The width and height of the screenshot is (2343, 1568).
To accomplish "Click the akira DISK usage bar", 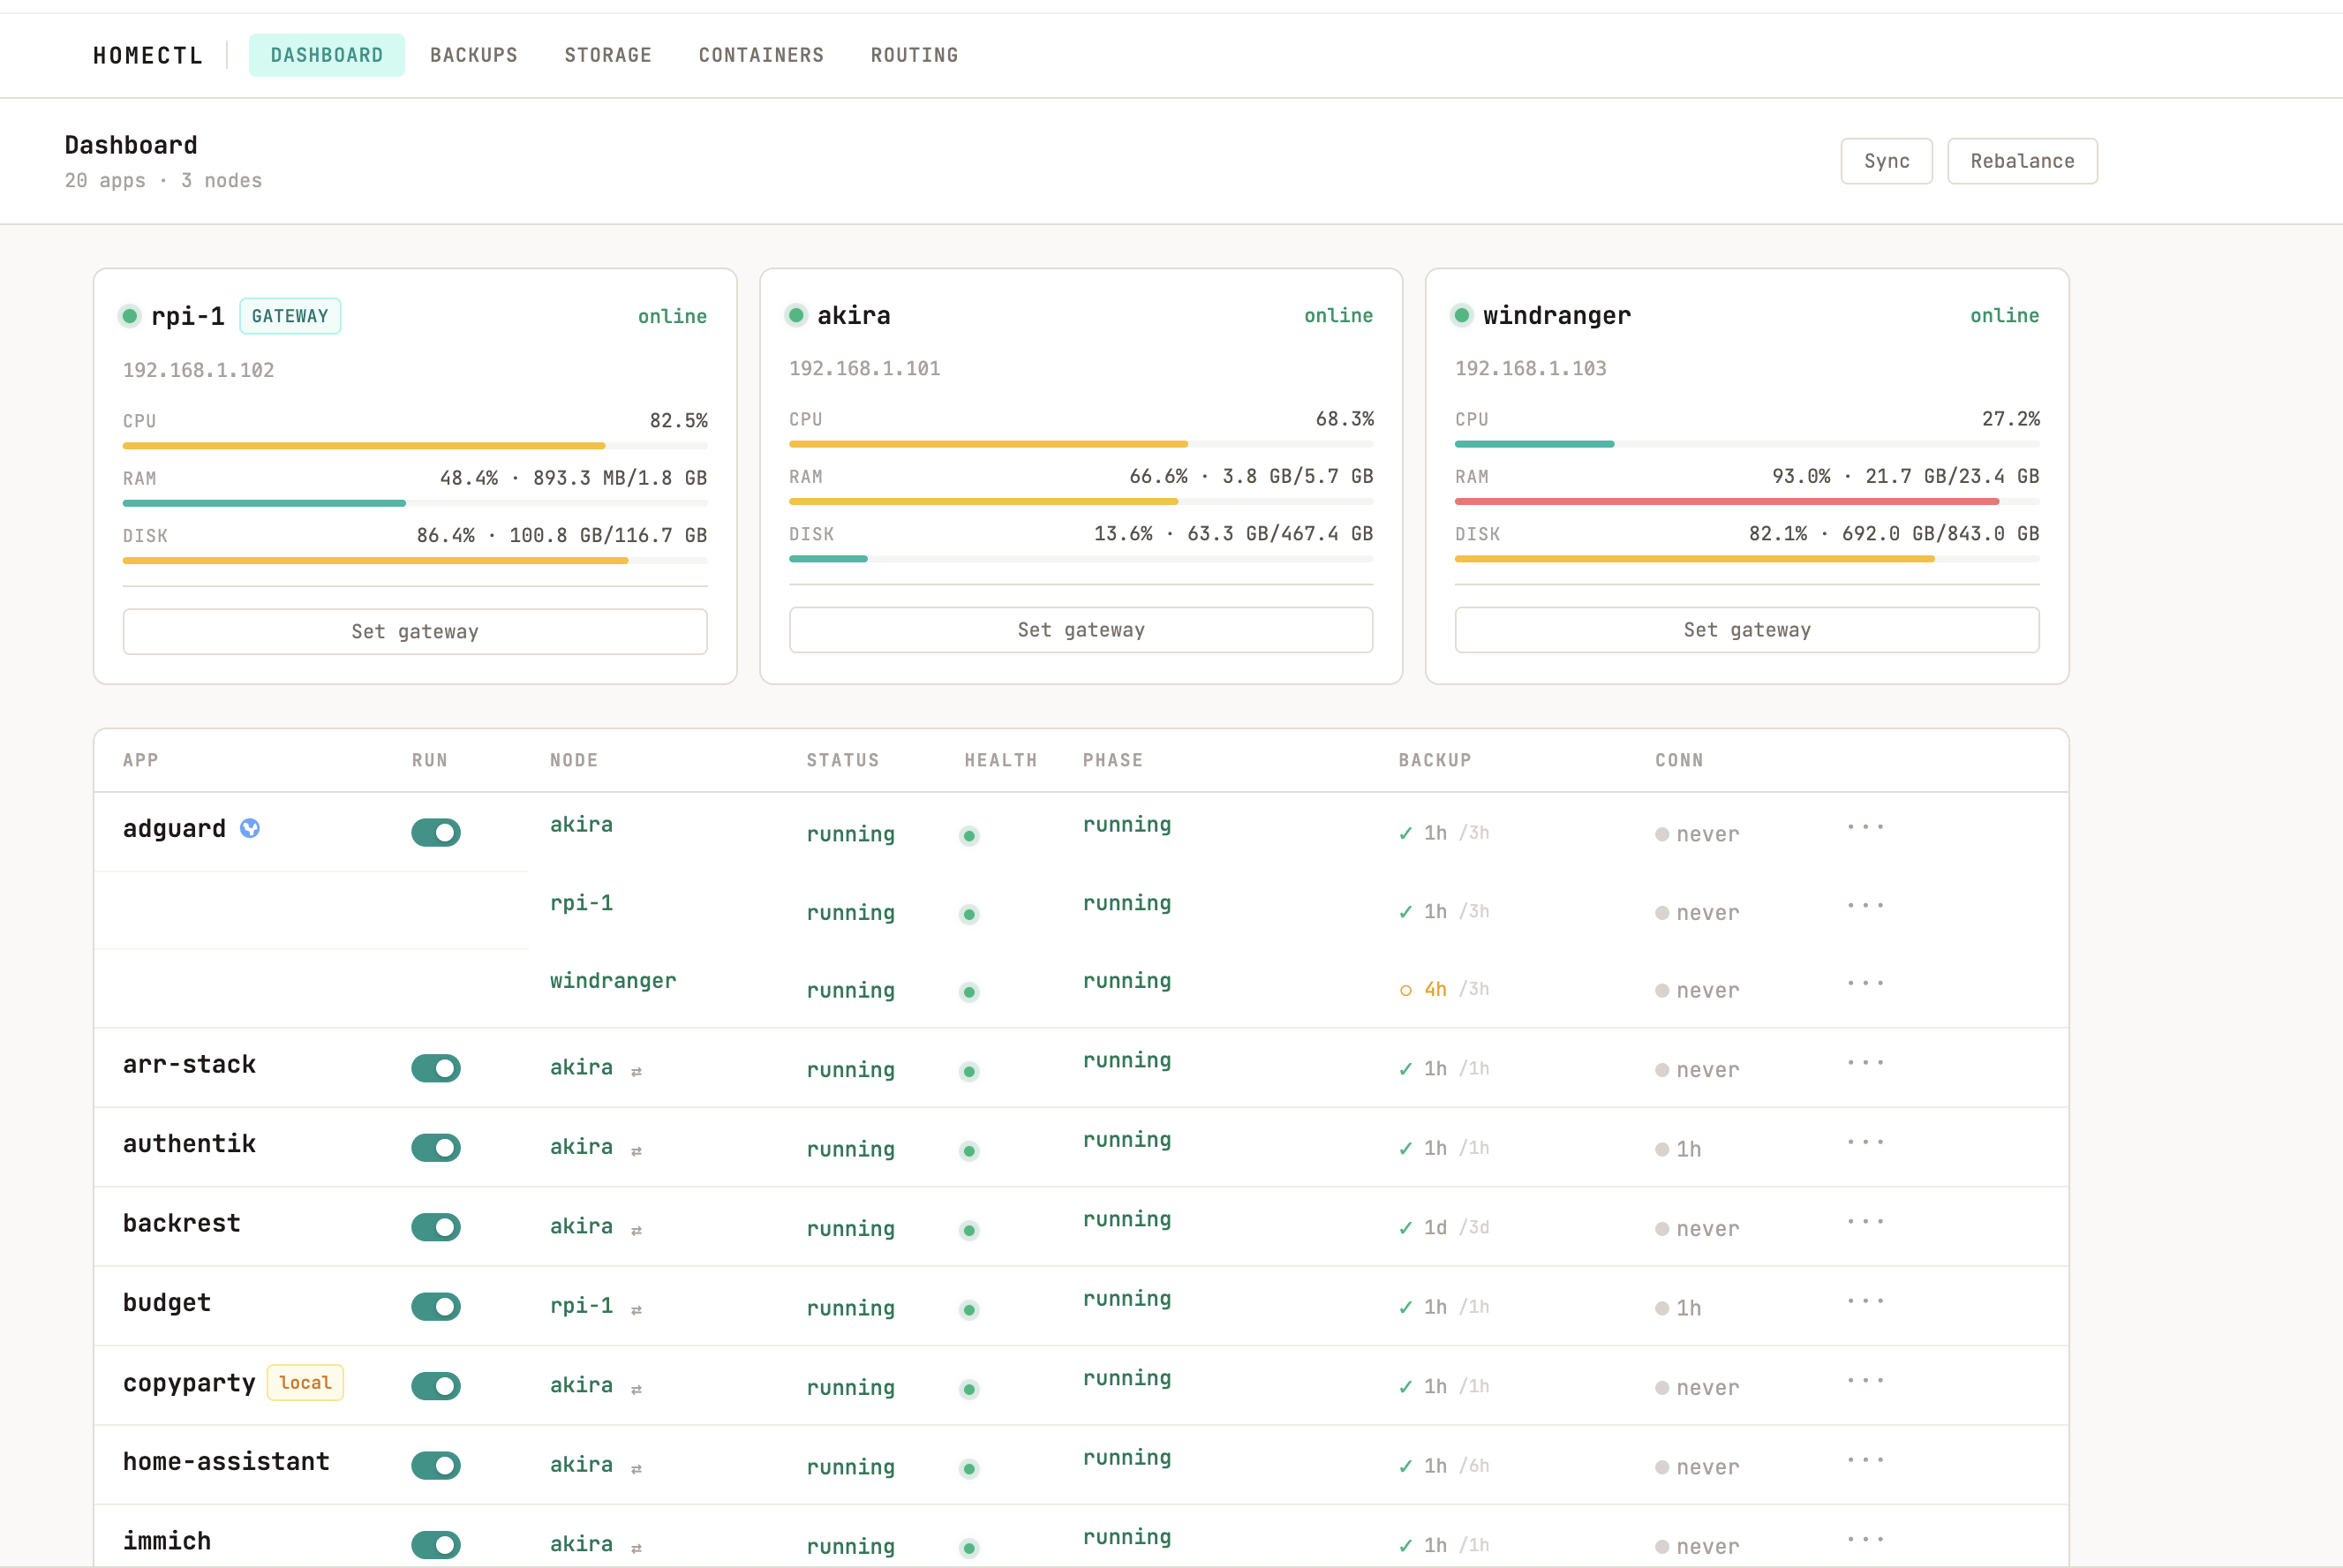I will click(x=1081, y=559).
